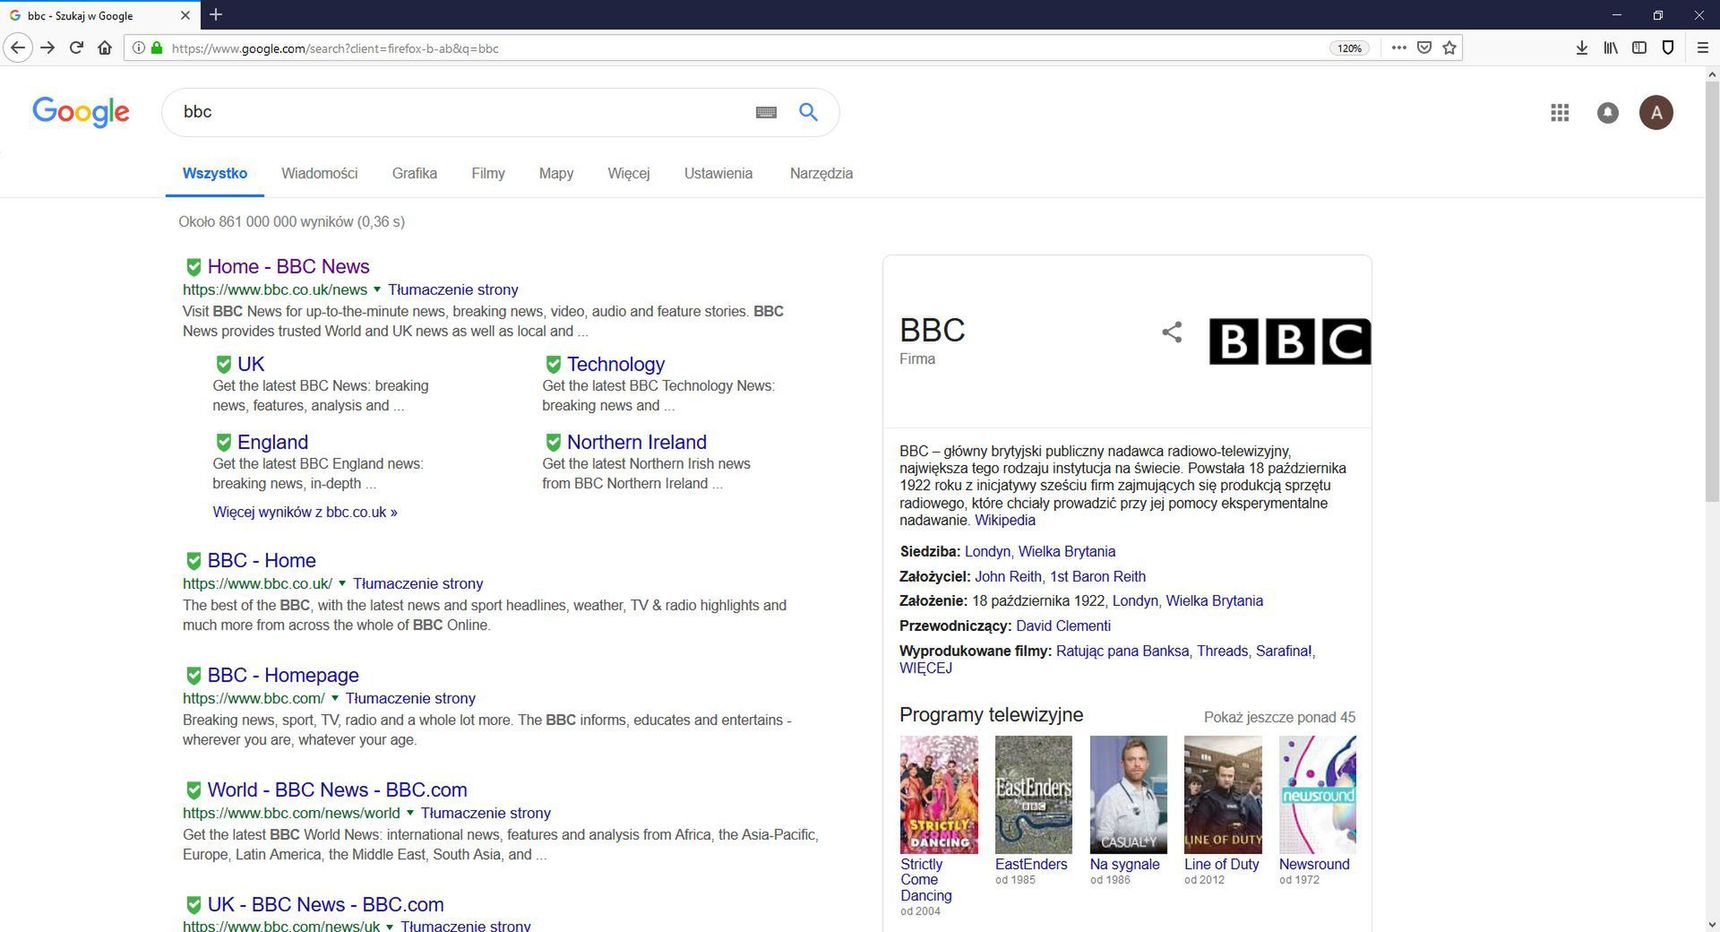Open the Google apps grid
This screenshot has height=932, width=1720.
coord(1560,113)
